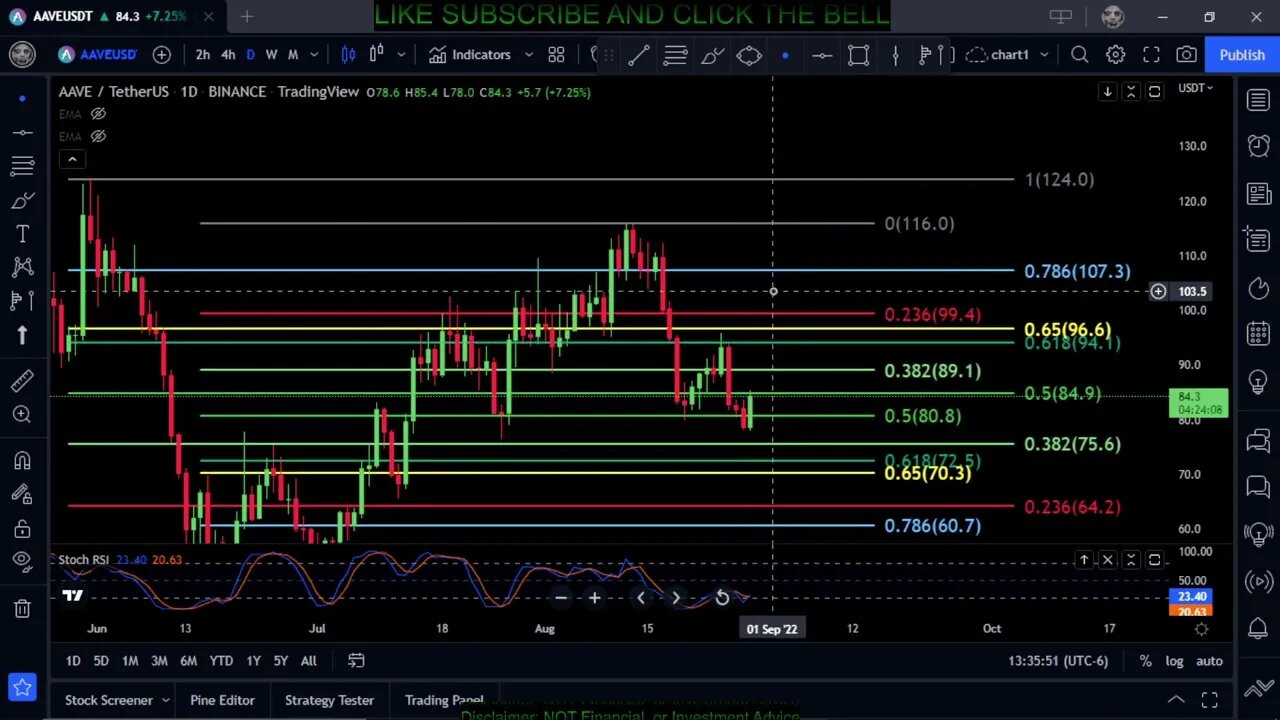The image size is (1280, 720).
Task: Click the Publish button
Action: (1242, 55)
